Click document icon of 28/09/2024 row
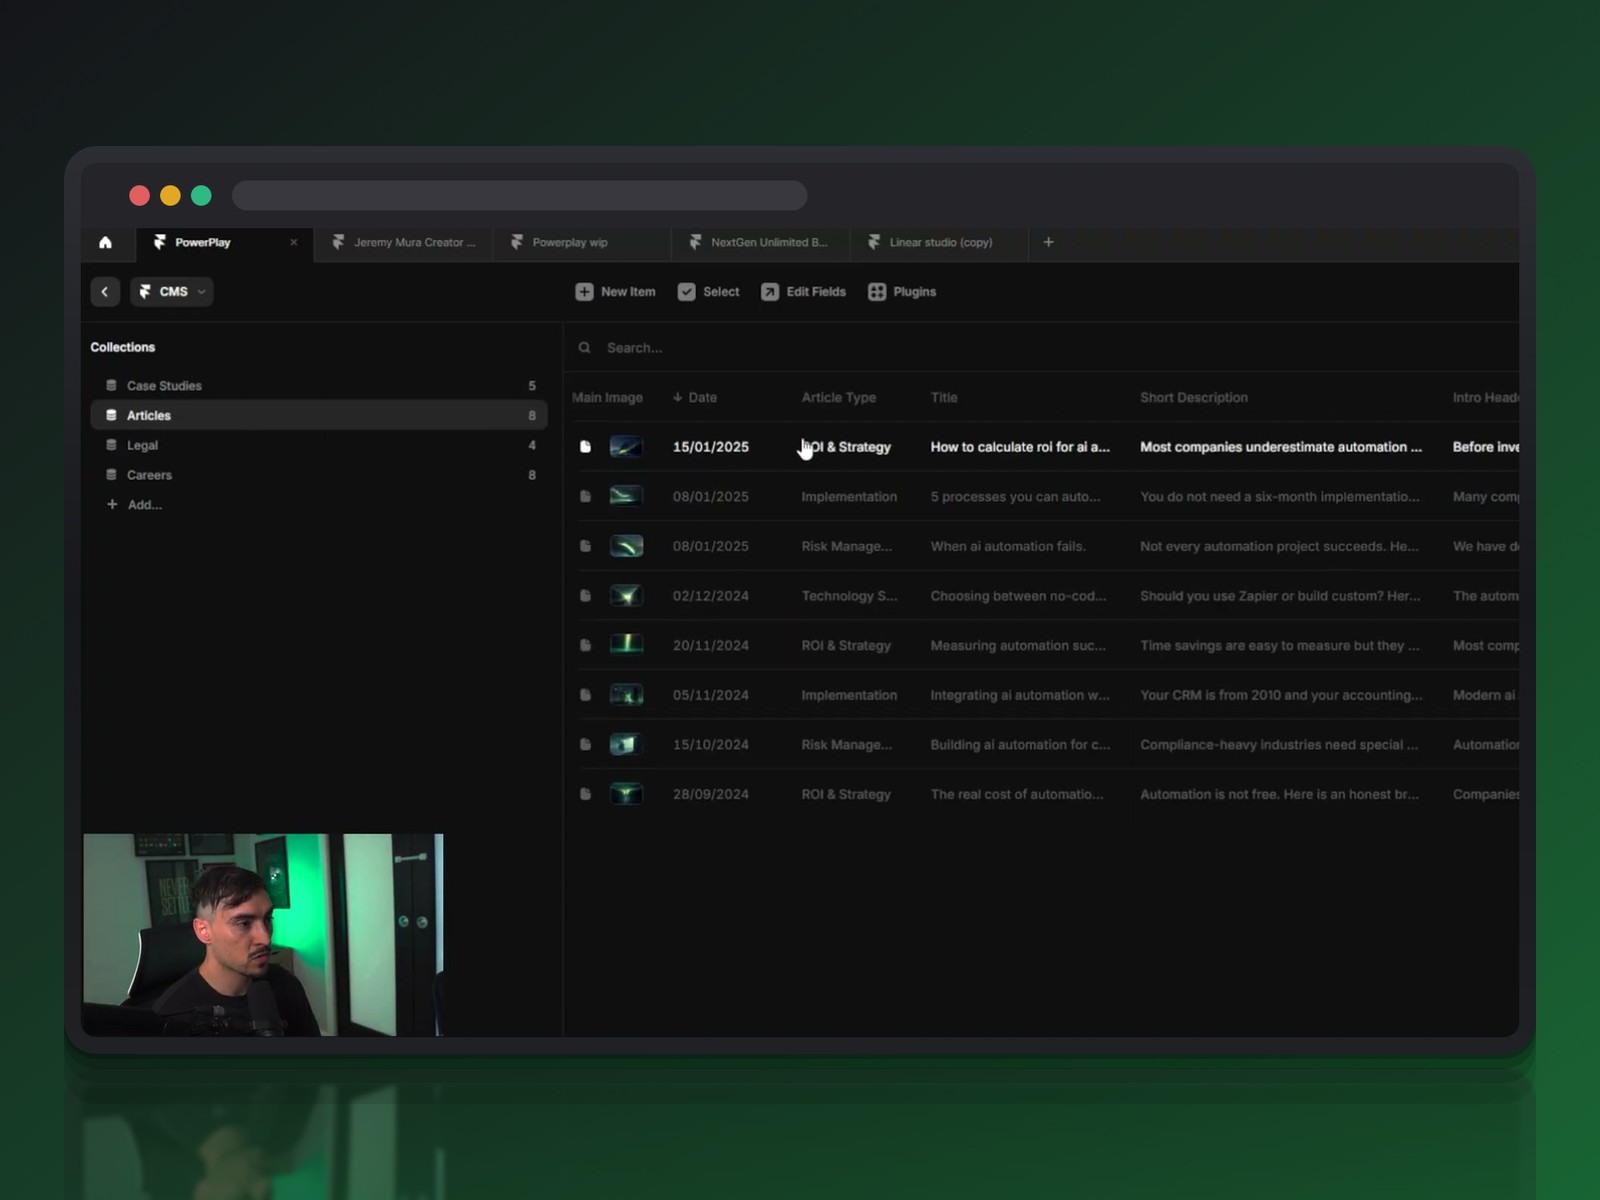This screenshot has height=1200, width=1600. tap(585, 794)
